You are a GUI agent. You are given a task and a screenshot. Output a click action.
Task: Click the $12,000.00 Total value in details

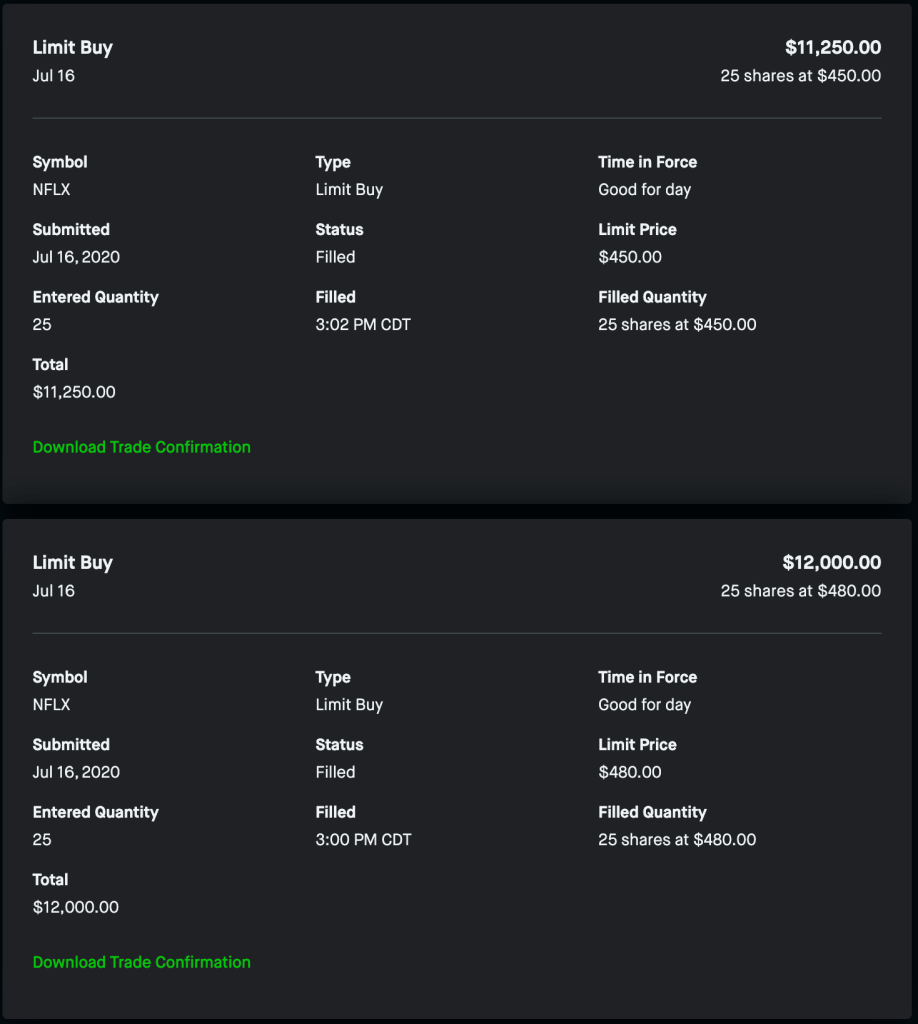point(75,907)
